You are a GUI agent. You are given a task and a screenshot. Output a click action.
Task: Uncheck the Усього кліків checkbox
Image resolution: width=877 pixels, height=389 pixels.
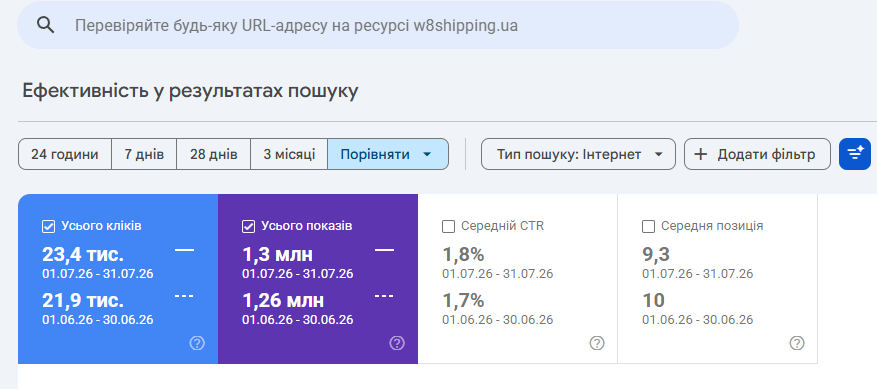click(x=49, y=226)
